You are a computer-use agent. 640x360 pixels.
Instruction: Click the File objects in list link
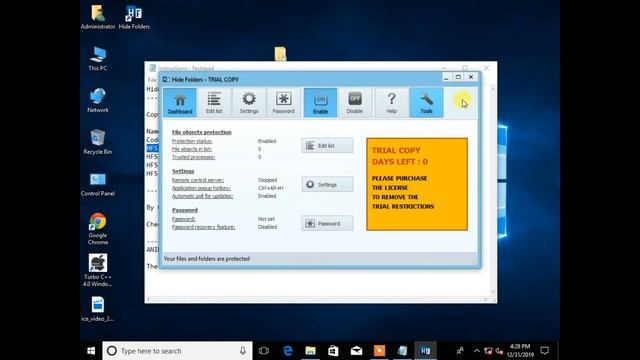pyautogui.click(x=191, y=149)
